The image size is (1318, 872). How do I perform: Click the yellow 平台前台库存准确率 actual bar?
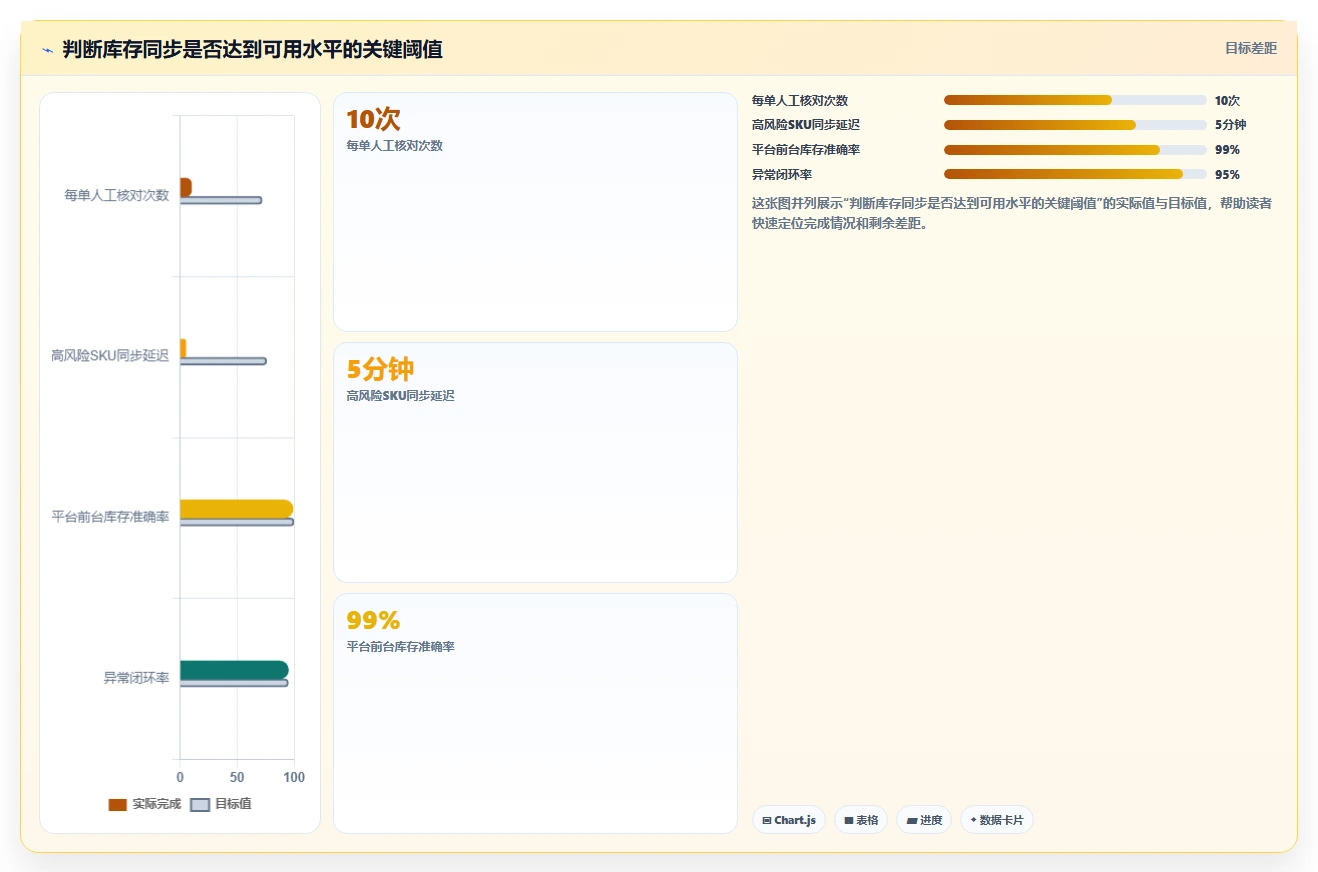pos(237,509)
